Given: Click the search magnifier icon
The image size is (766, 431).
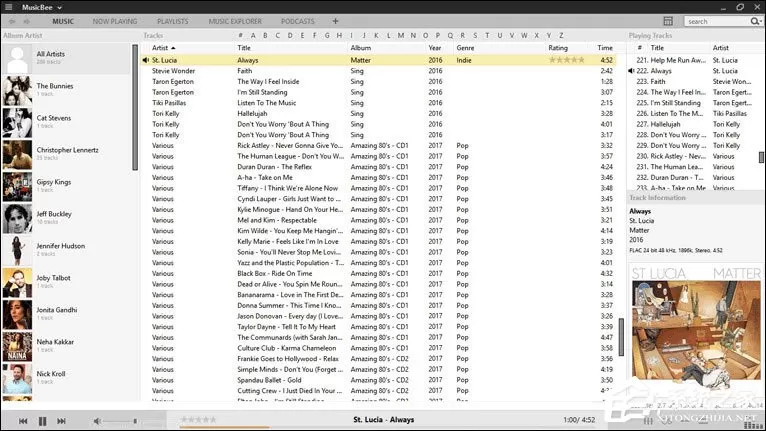Looking at the screenshot, I should coord(755,21).
